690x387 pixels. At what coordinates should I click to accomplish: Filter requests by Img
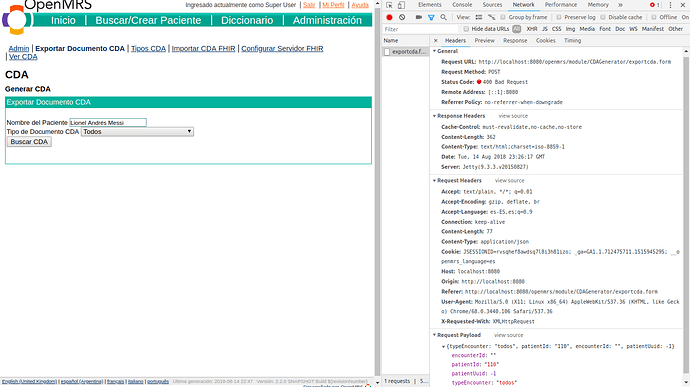(x=570, y=29)
